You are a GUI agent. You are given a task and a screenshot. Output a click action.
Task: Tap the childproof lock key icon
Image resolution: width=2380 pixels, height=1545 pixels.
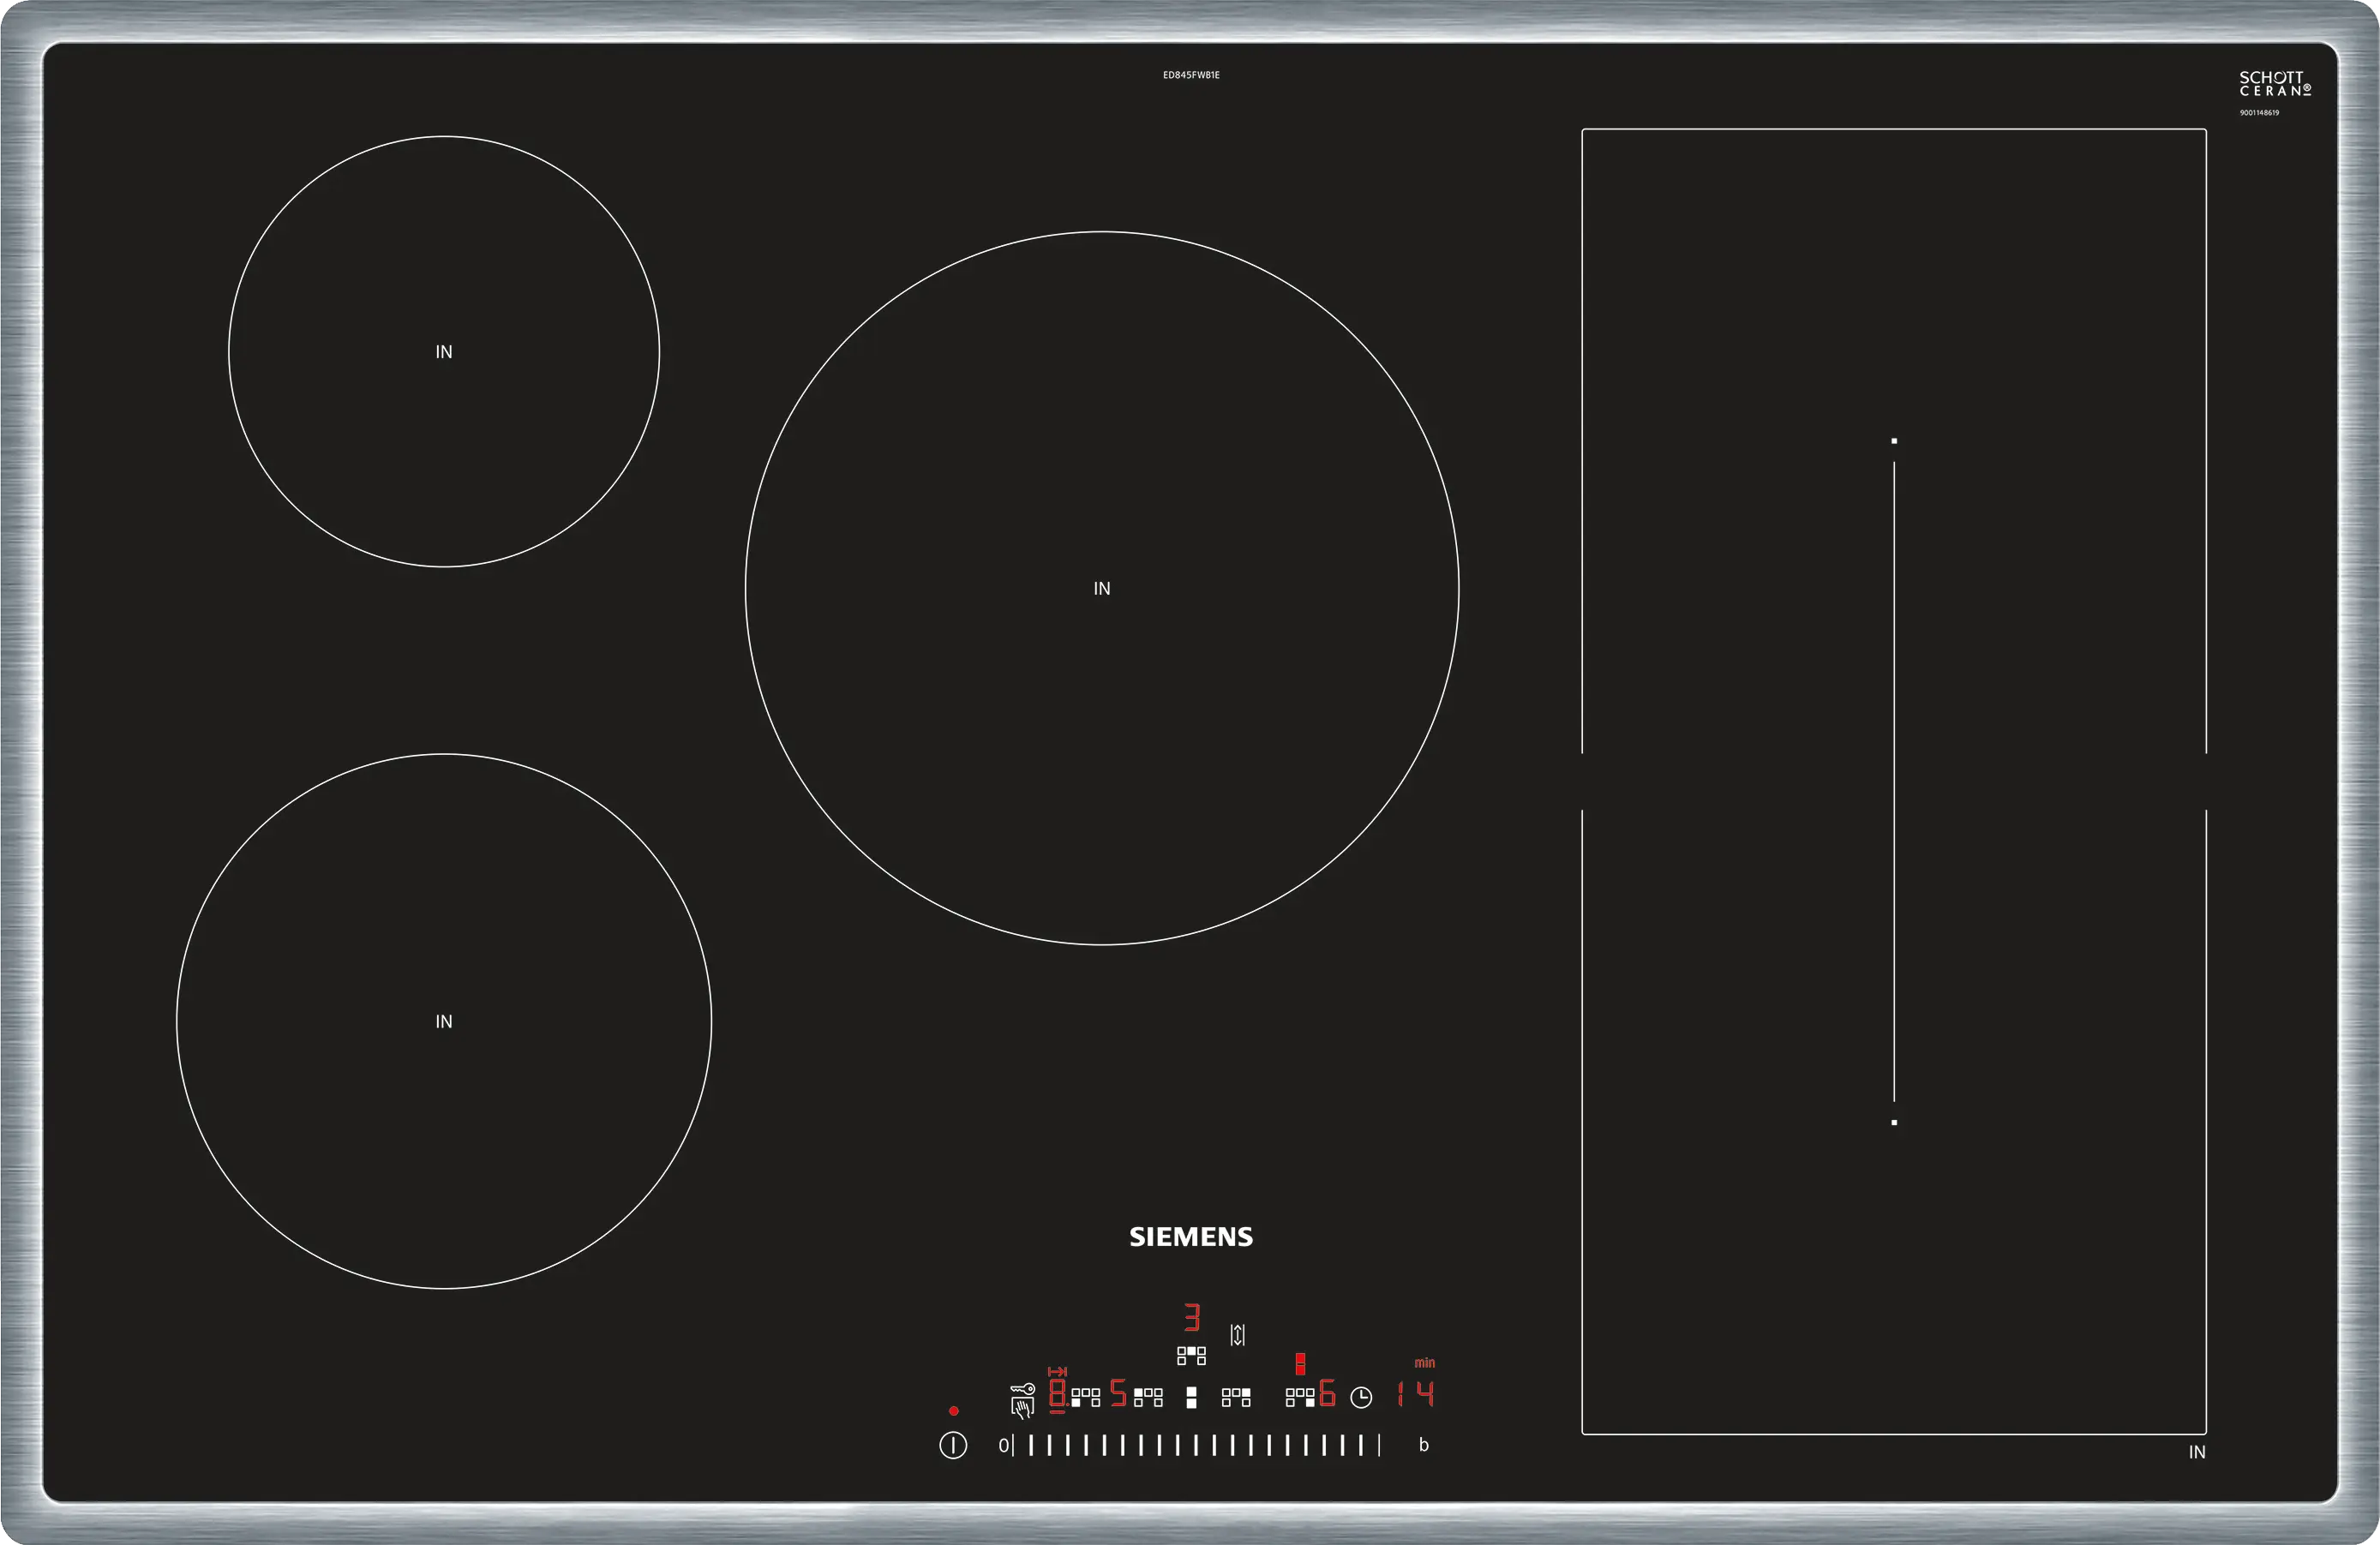[1023, 1389]
